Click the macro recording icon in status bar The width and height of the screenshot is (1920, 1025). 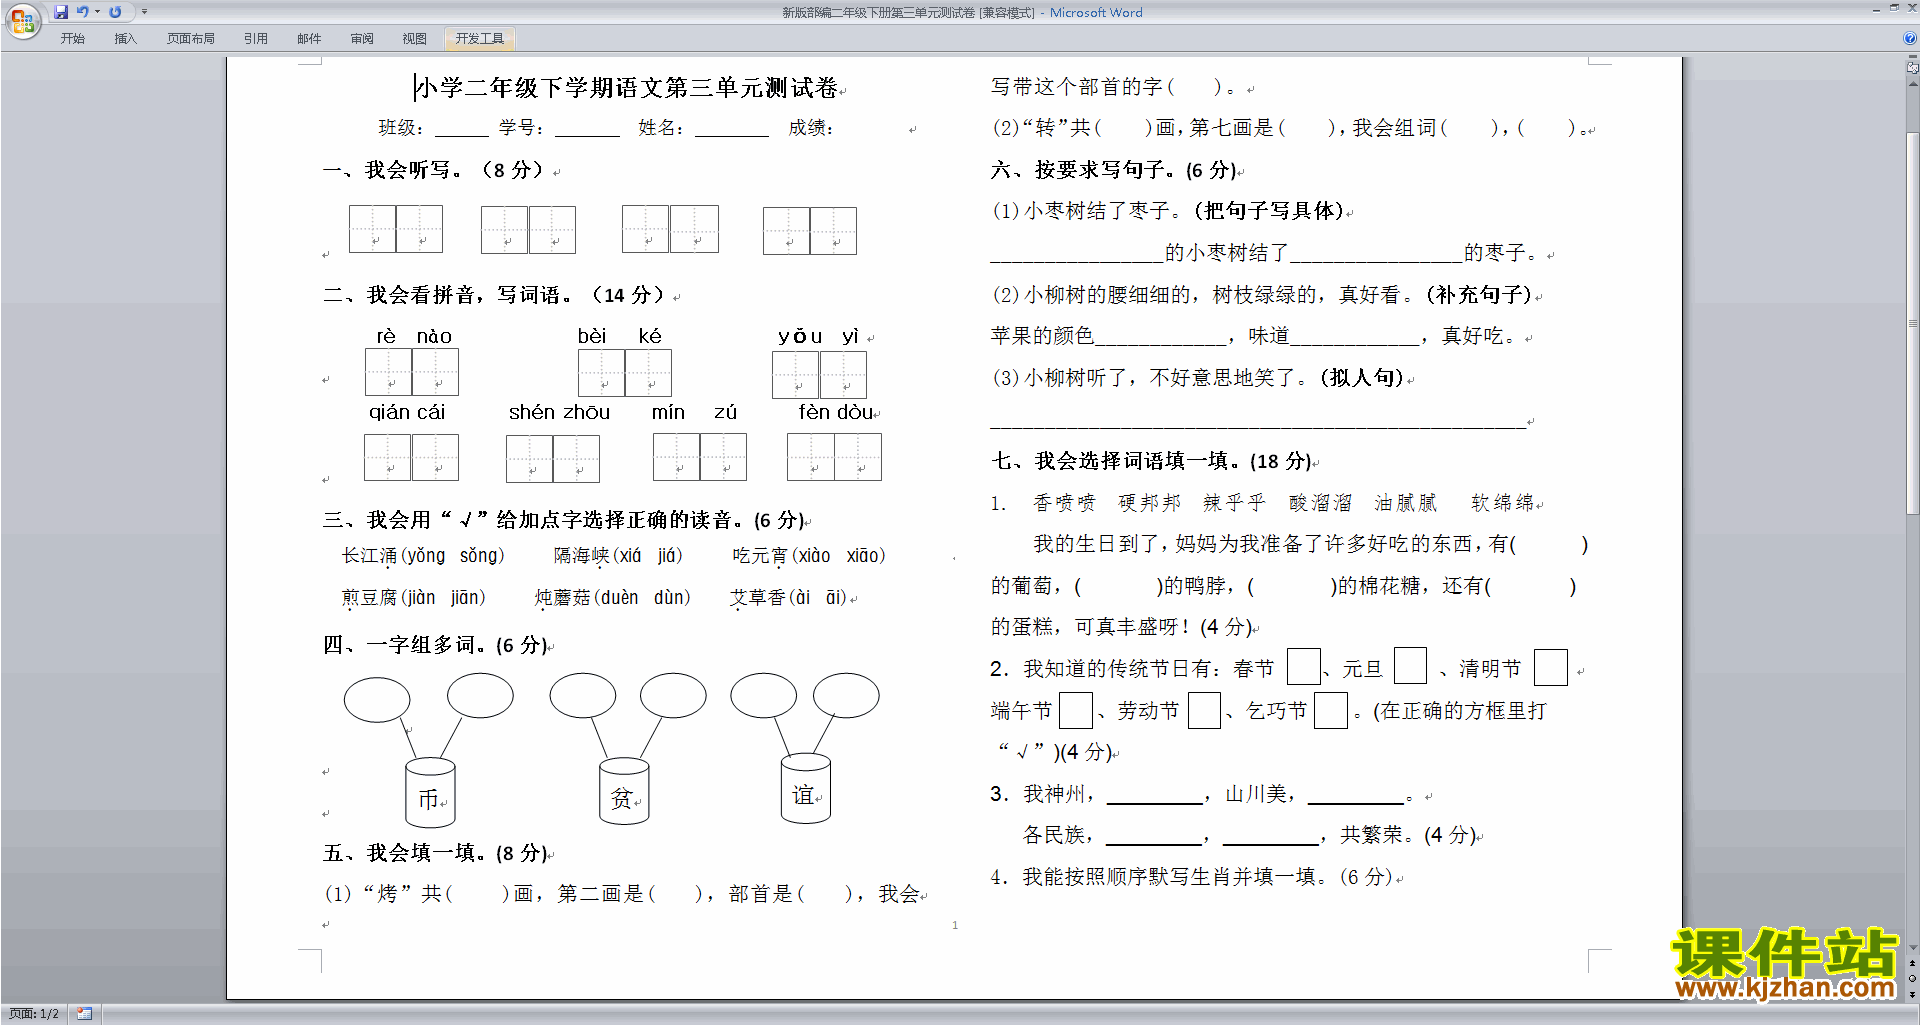click(84, 1014)
